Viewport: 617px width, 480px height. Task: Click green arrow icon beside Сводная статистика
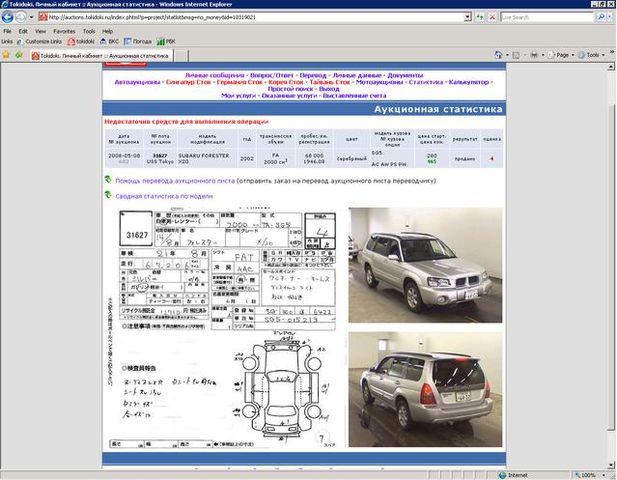(108, 195)
